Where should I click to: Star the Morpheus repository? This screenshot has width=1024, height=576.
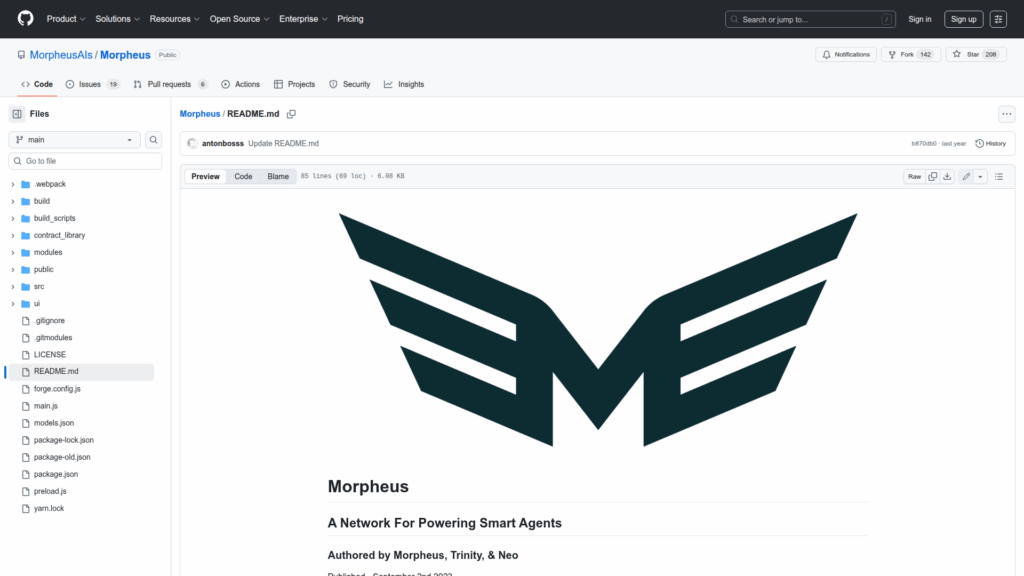pyautogui.click(x=976, y=55)
